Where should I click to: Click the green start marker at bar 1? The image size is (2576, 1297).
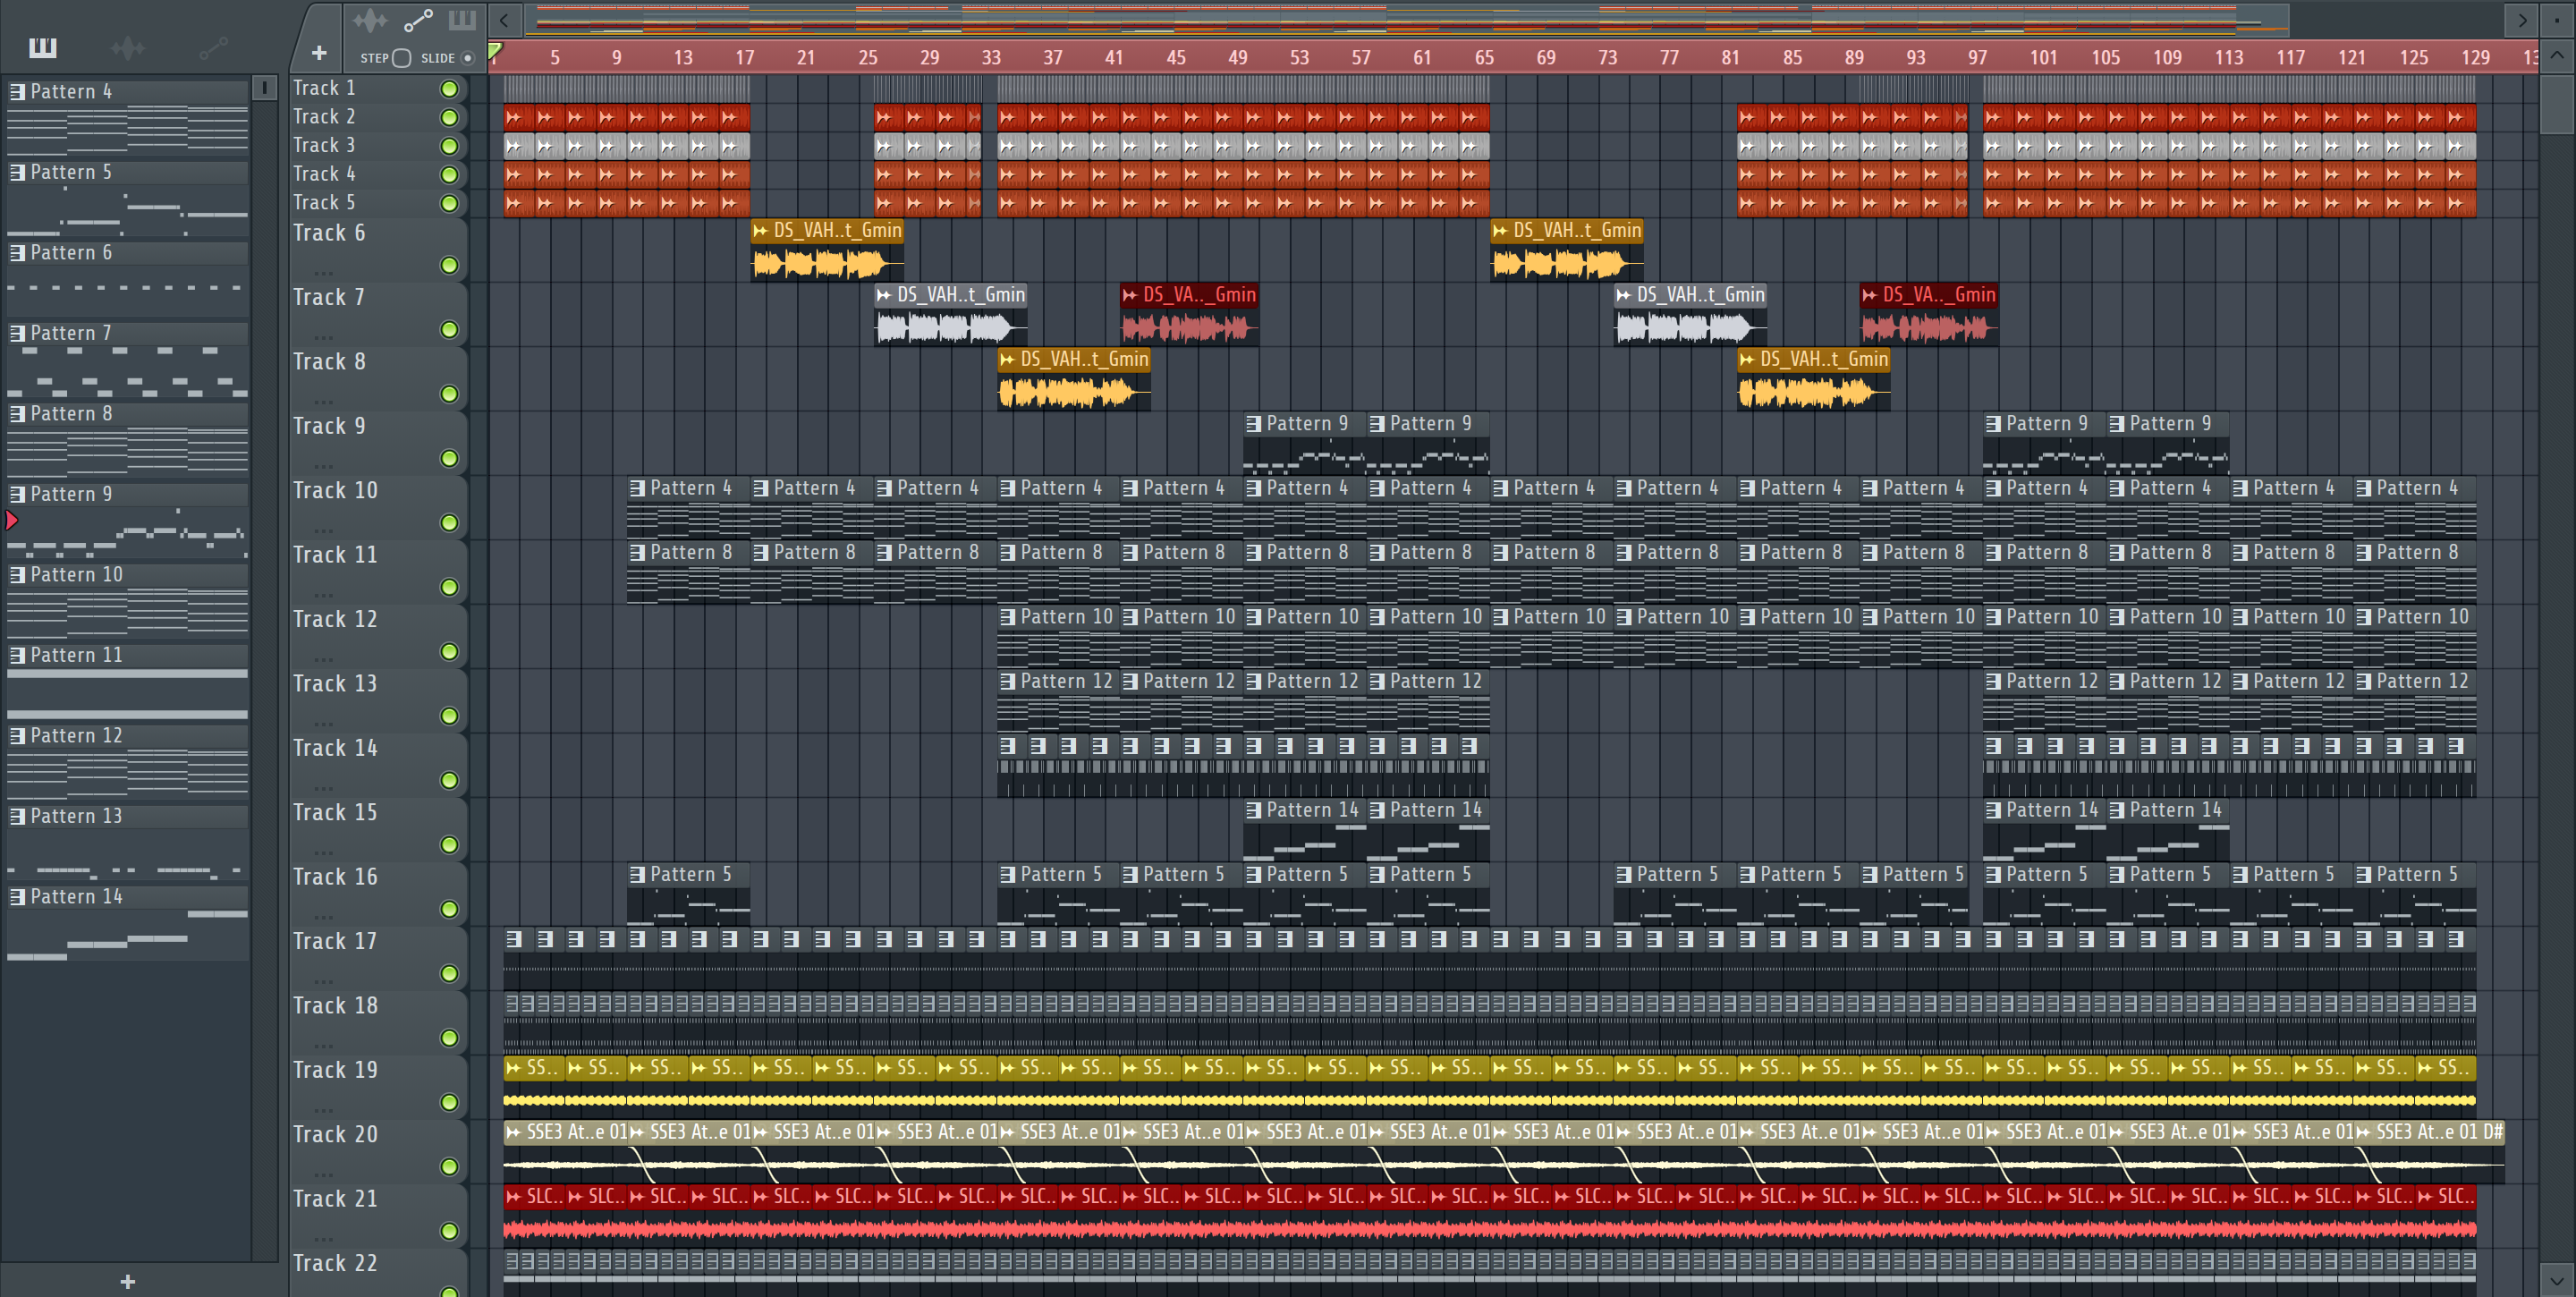[x=495, y=50]
